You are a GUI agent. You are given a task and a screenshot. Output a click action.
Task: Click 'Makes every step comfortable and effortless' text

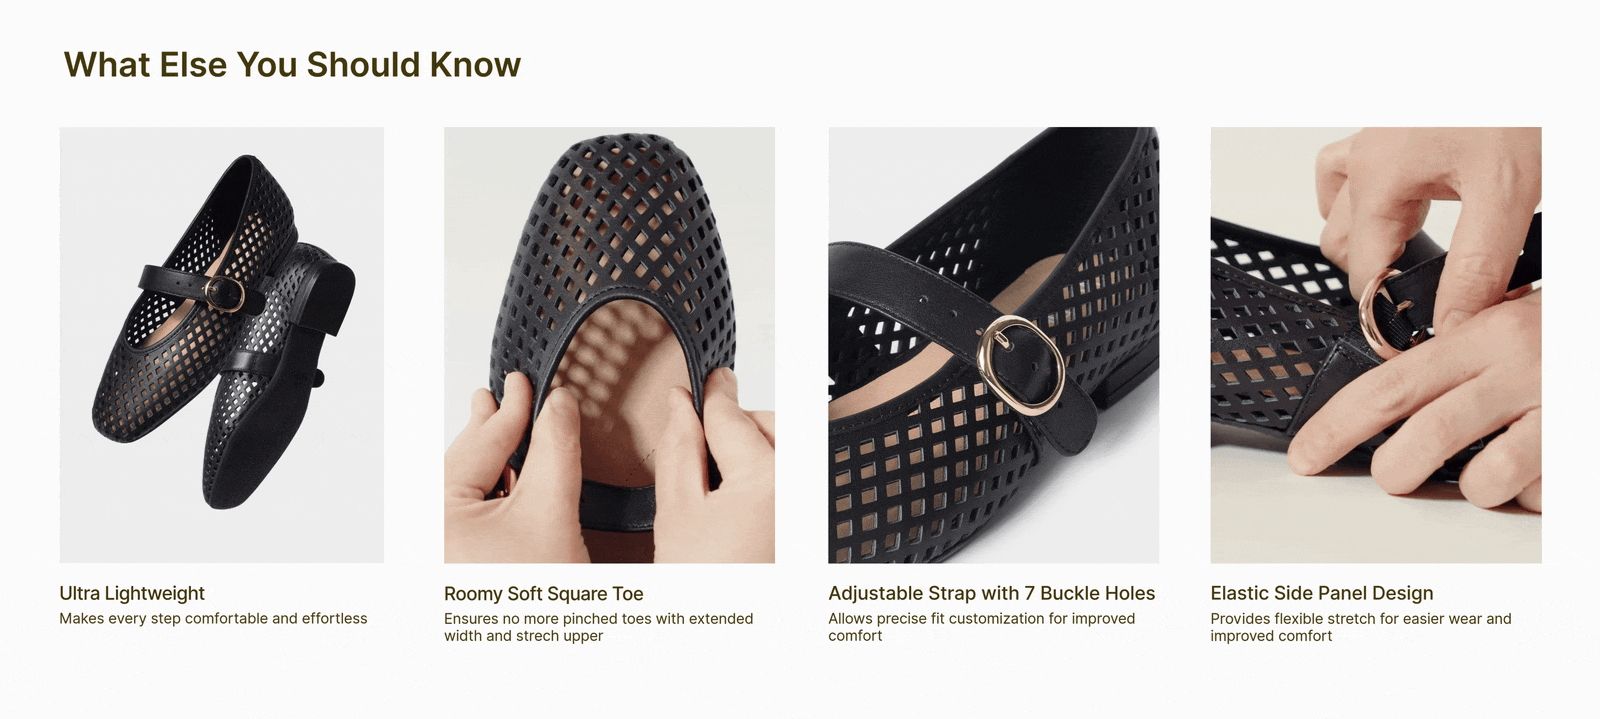click(213, 619)
